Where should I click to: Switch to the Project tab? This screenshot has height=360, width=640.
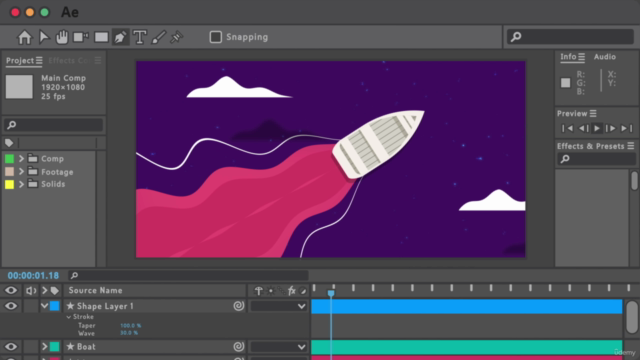click(x=20, y=60)
